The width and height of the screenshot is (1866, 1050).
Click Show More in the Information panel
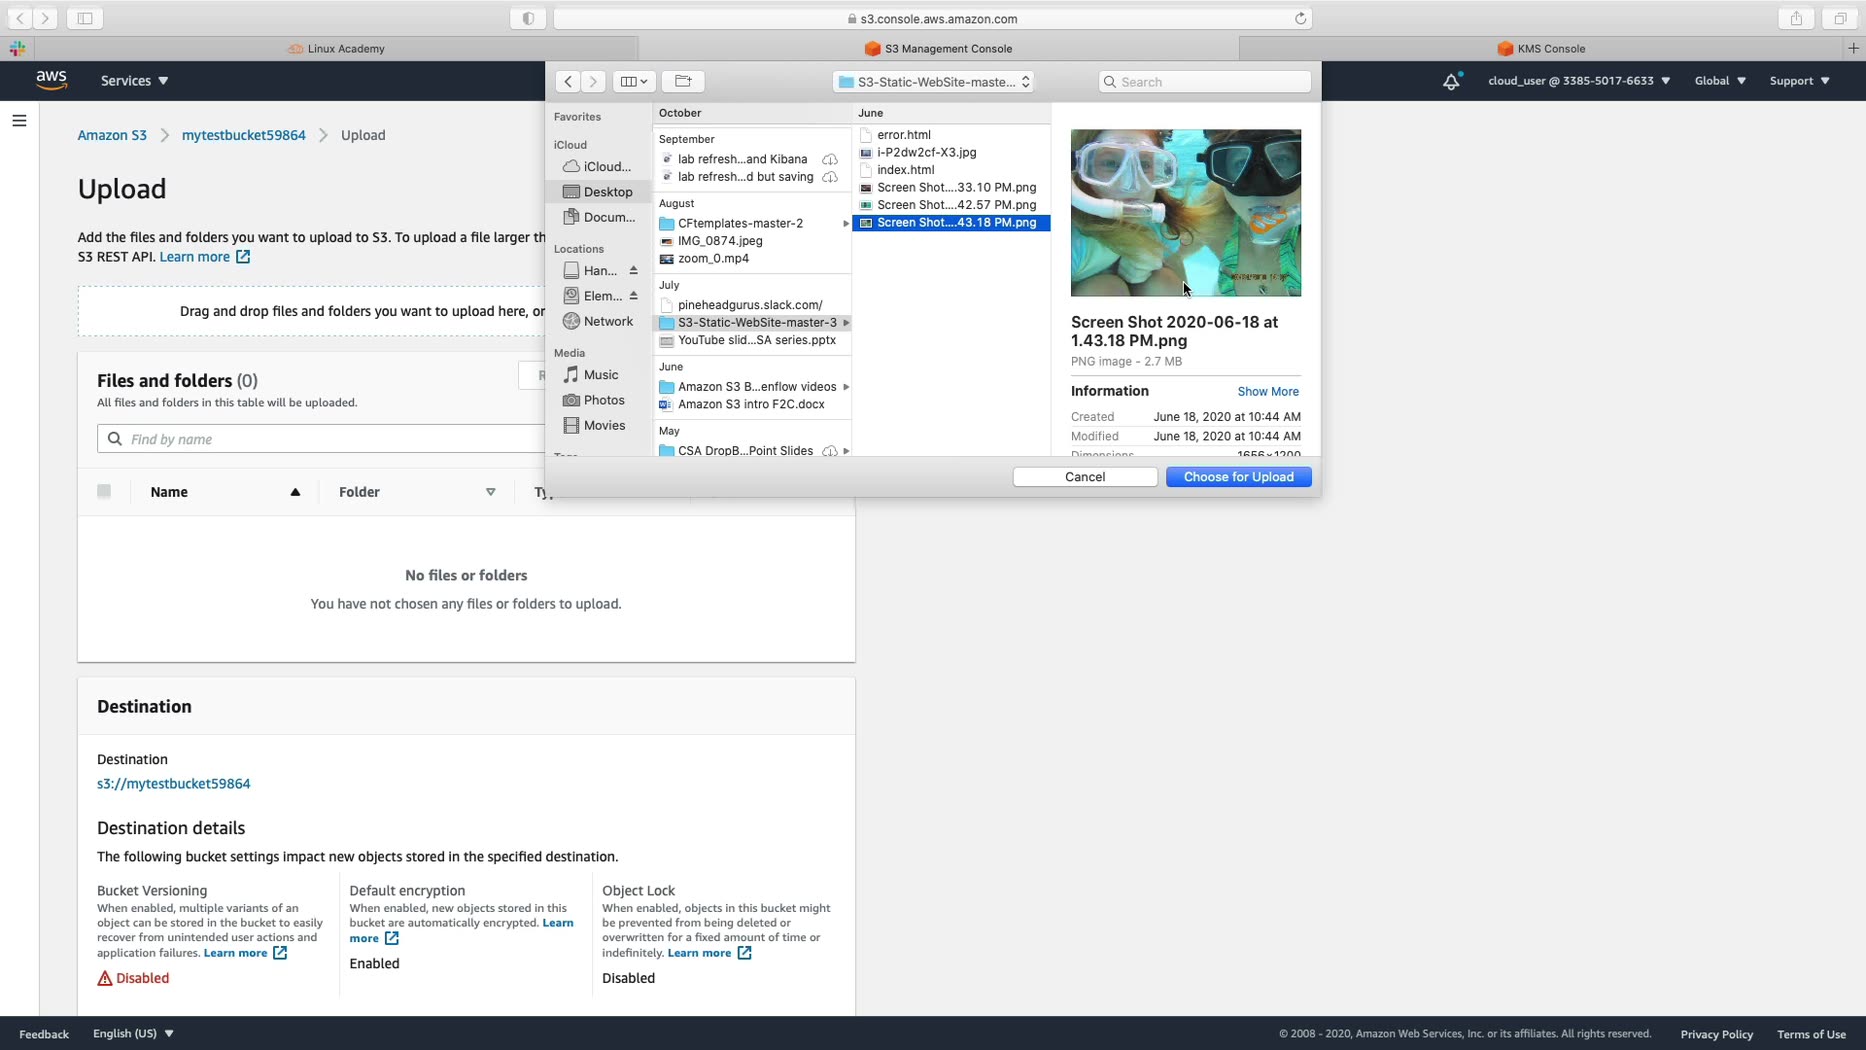click(x=1268, y=392)
